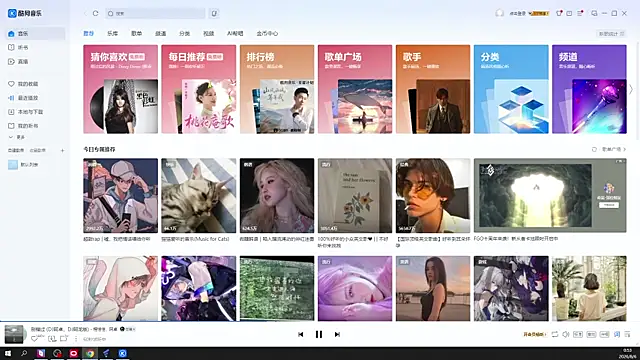Open the 每日推荐 card
The image size is (640, 360).
(198, 89)
